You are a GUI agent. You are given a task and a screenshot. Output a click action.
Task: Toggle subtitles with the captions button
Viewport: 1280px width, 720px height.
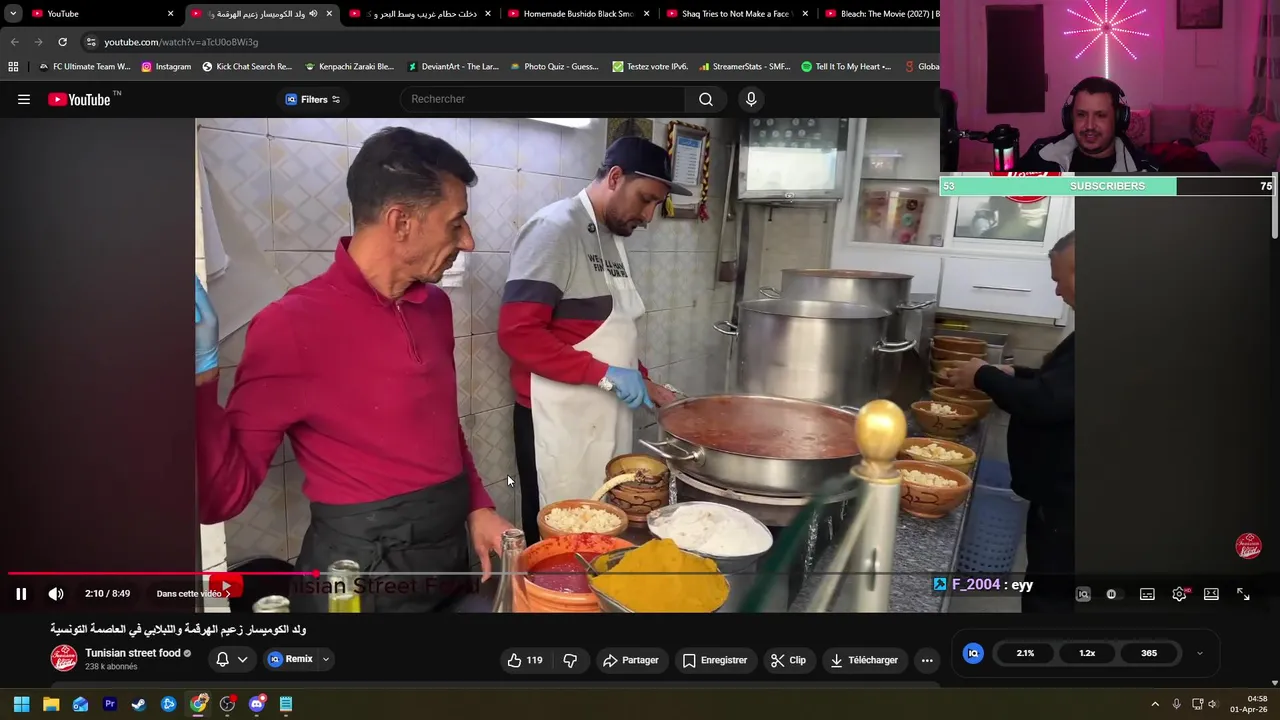coord(1147,594)
